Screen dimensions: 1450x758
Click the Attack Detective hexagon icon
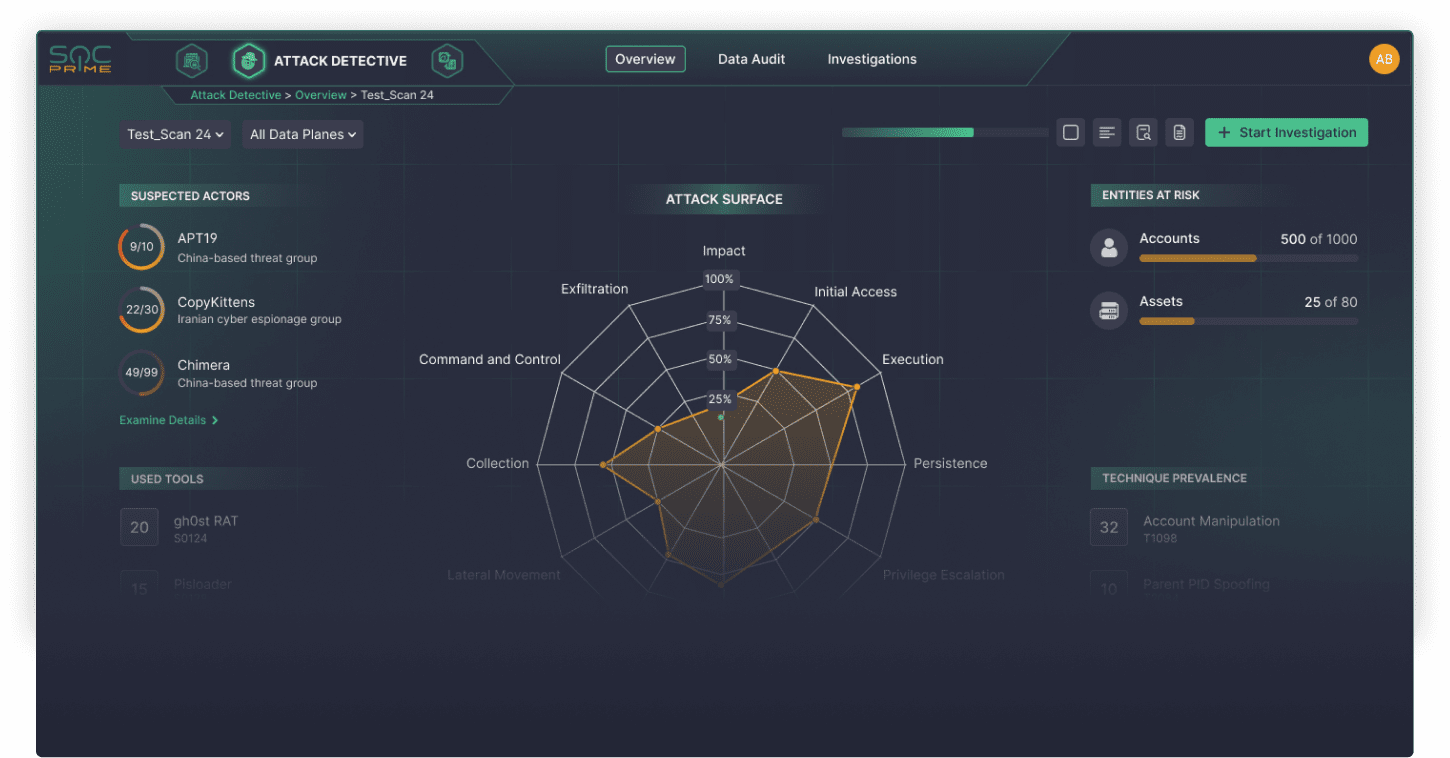click(x=248, y=61)
